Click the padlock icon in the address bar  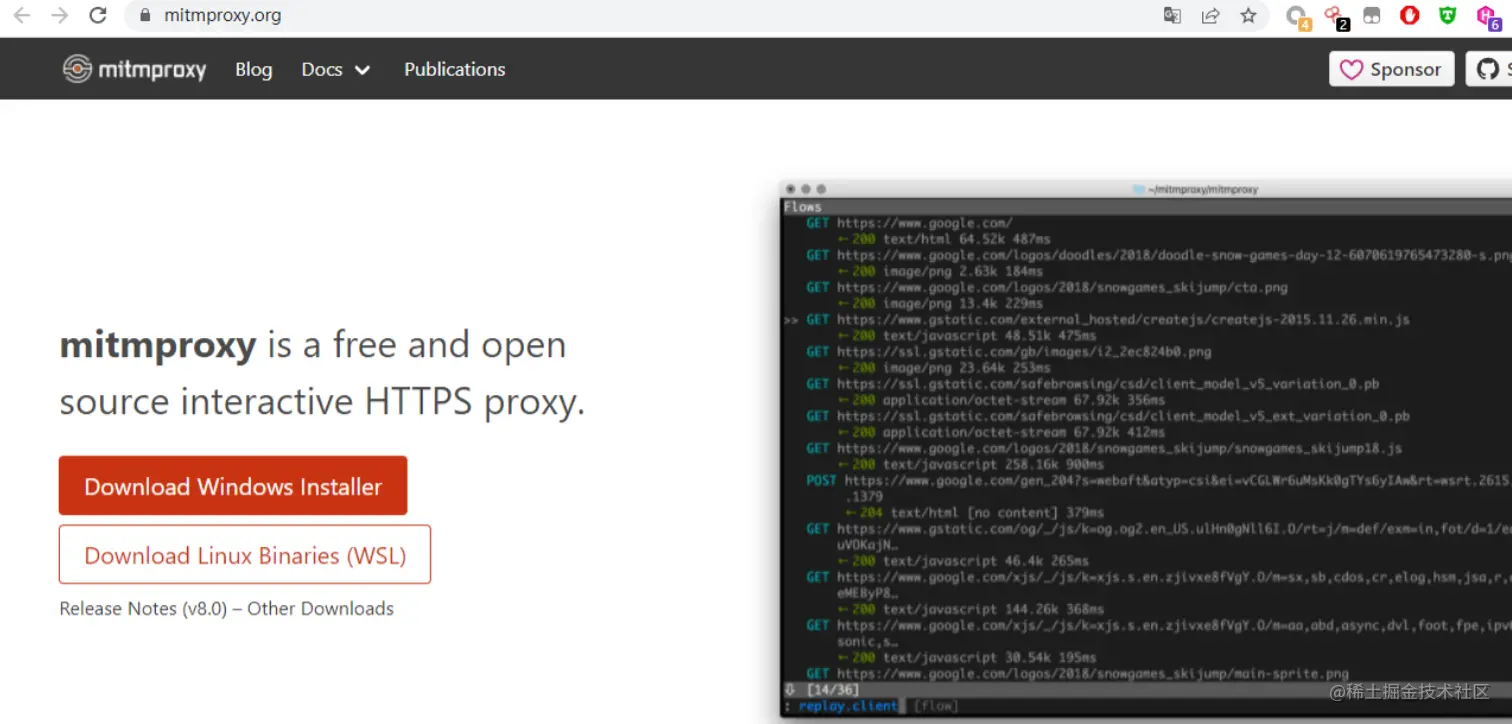tap(145, 16)
